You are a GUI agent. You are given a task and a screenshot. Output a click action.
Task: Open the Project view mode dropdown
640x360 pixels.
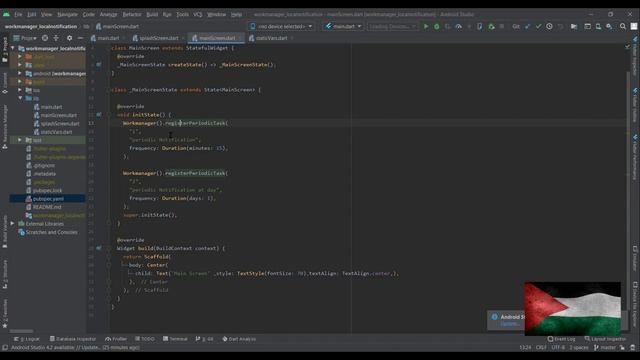tap(25, 38)
